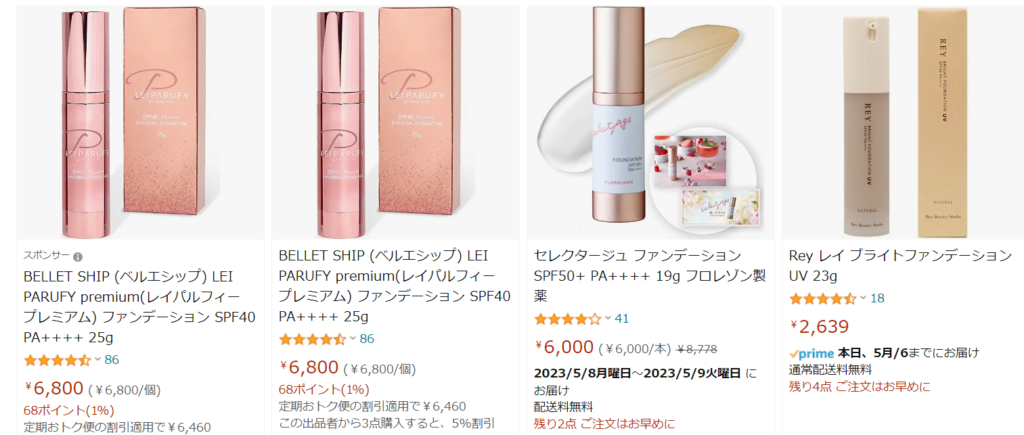Click the sponsored LEI PARUFY product image

[x=140, y=122]
